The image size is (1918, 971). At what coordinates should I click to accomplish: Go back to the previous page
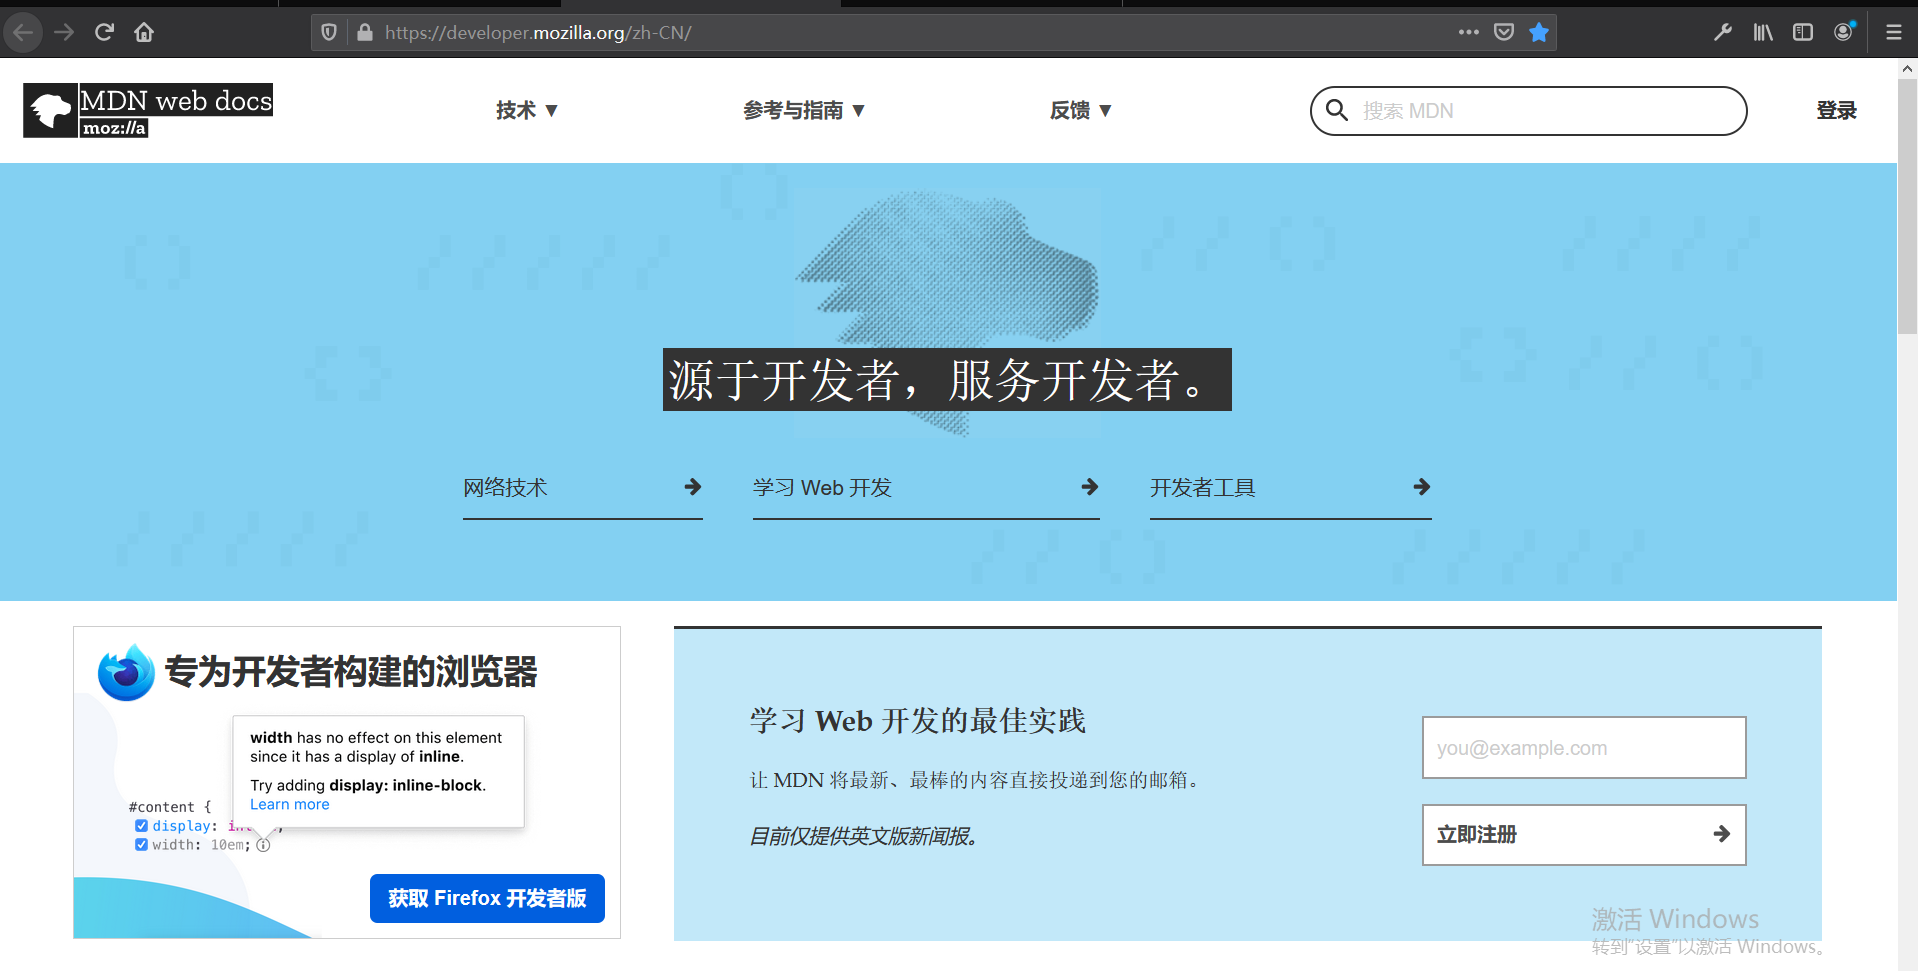coord(23,32)
